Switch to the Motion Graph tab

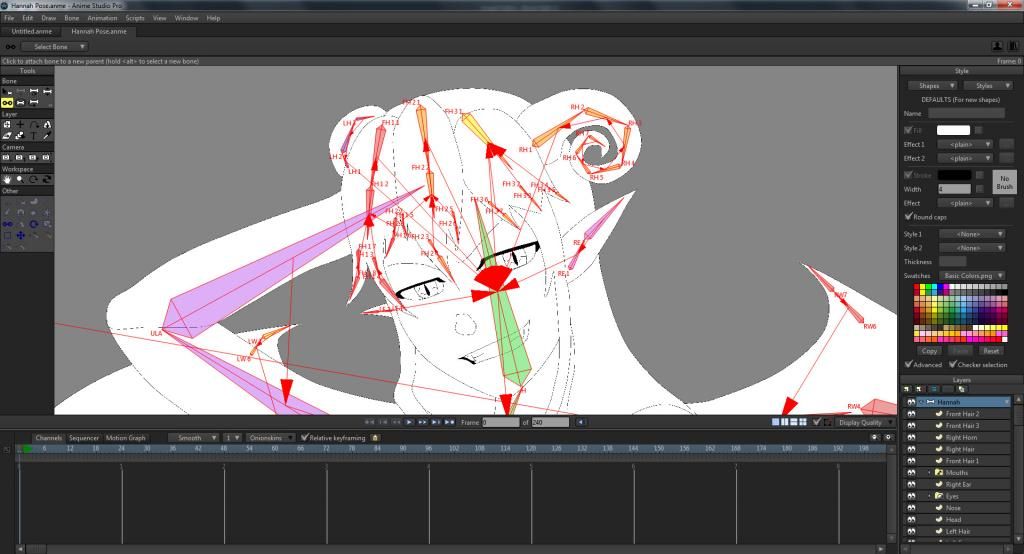point(125,438)
